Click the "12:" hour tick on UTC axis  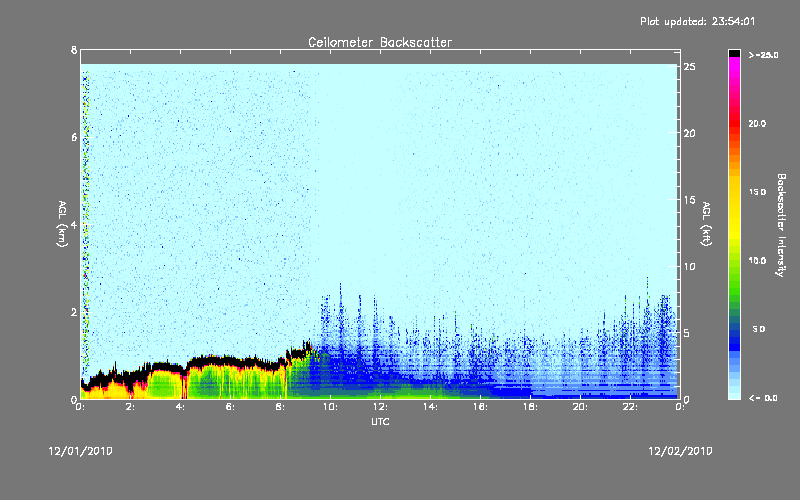(381, 407)
